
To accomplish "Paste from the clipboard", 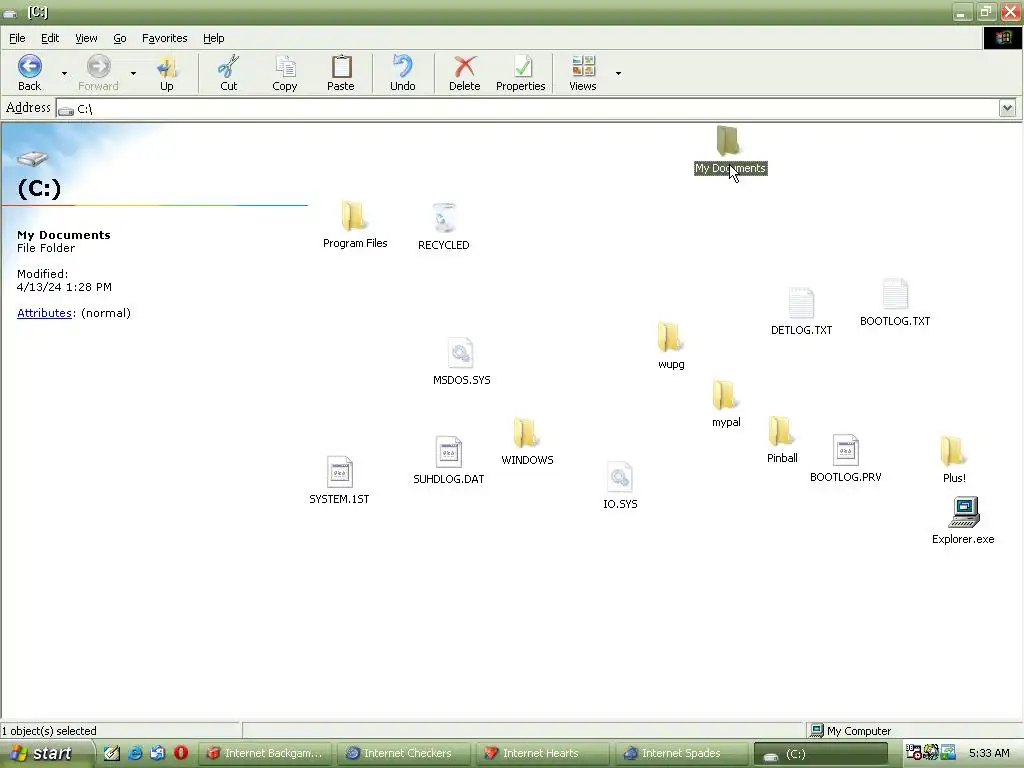I will [340, 72].
